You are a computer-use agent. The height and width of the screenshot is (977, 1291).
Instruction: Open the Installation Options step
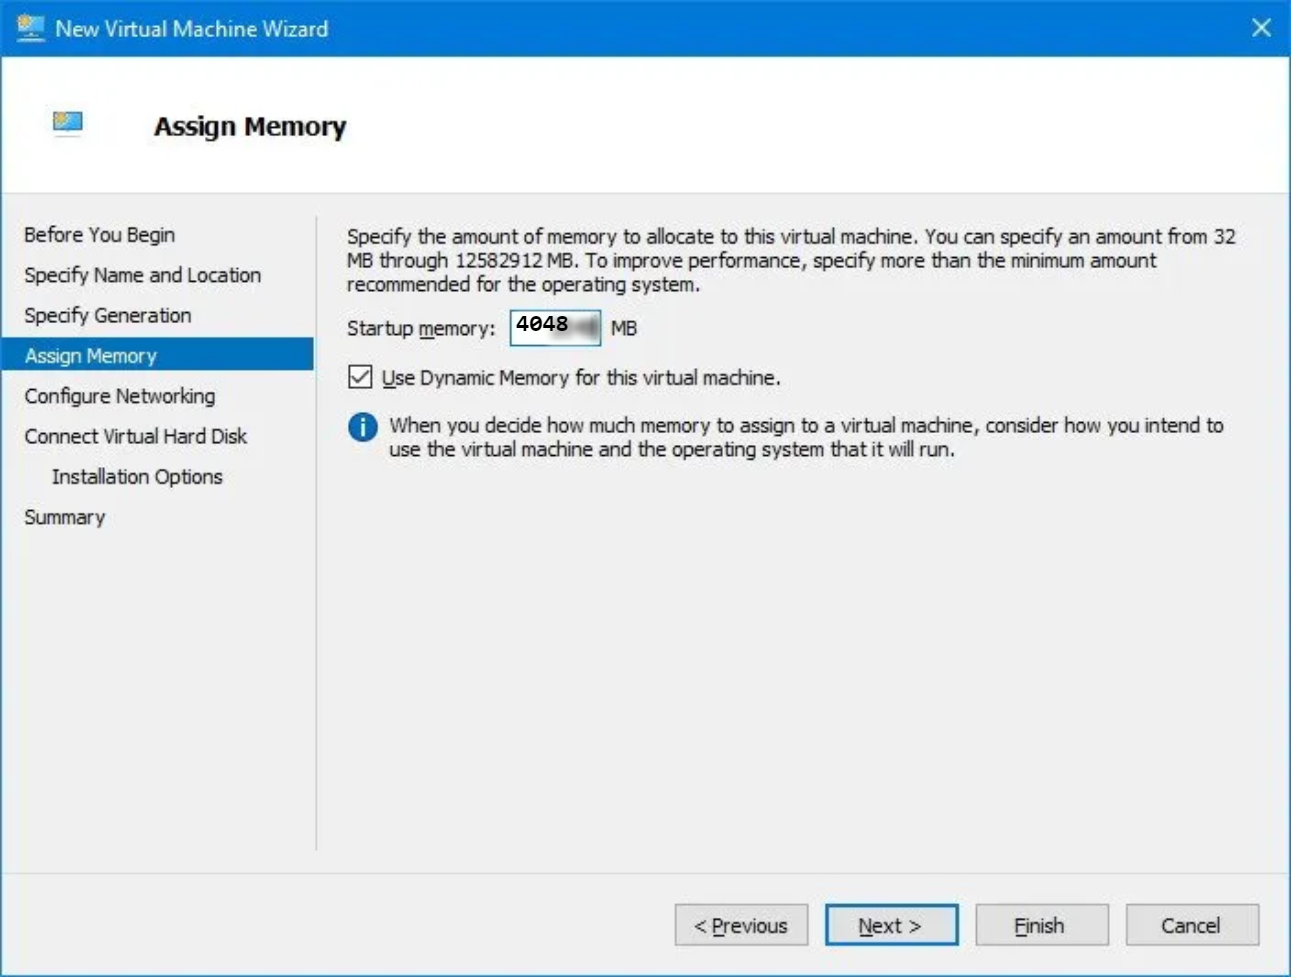135,477
